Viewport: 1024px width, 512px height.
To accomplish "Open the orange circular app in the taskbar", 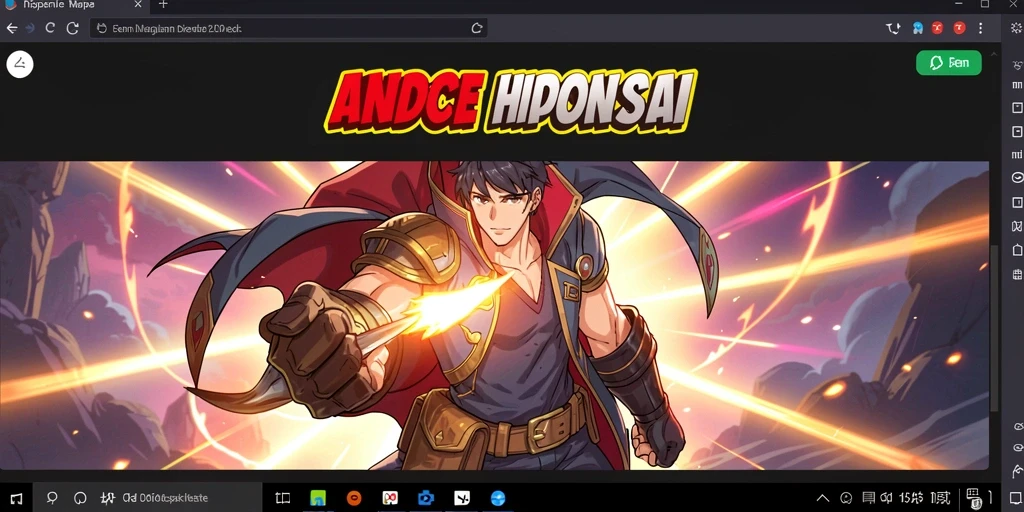I will pyautogui.click(x=353, y=498).
